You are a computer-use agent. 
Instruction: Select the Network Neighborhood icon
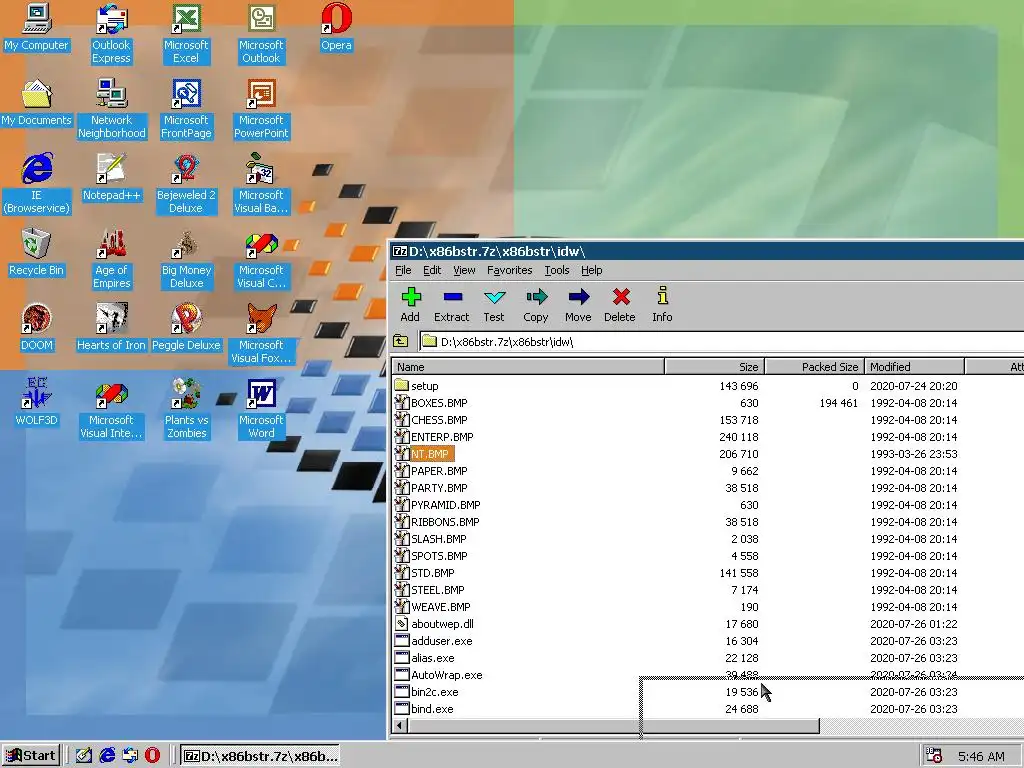pyautogui.click(x=112, y=108)
